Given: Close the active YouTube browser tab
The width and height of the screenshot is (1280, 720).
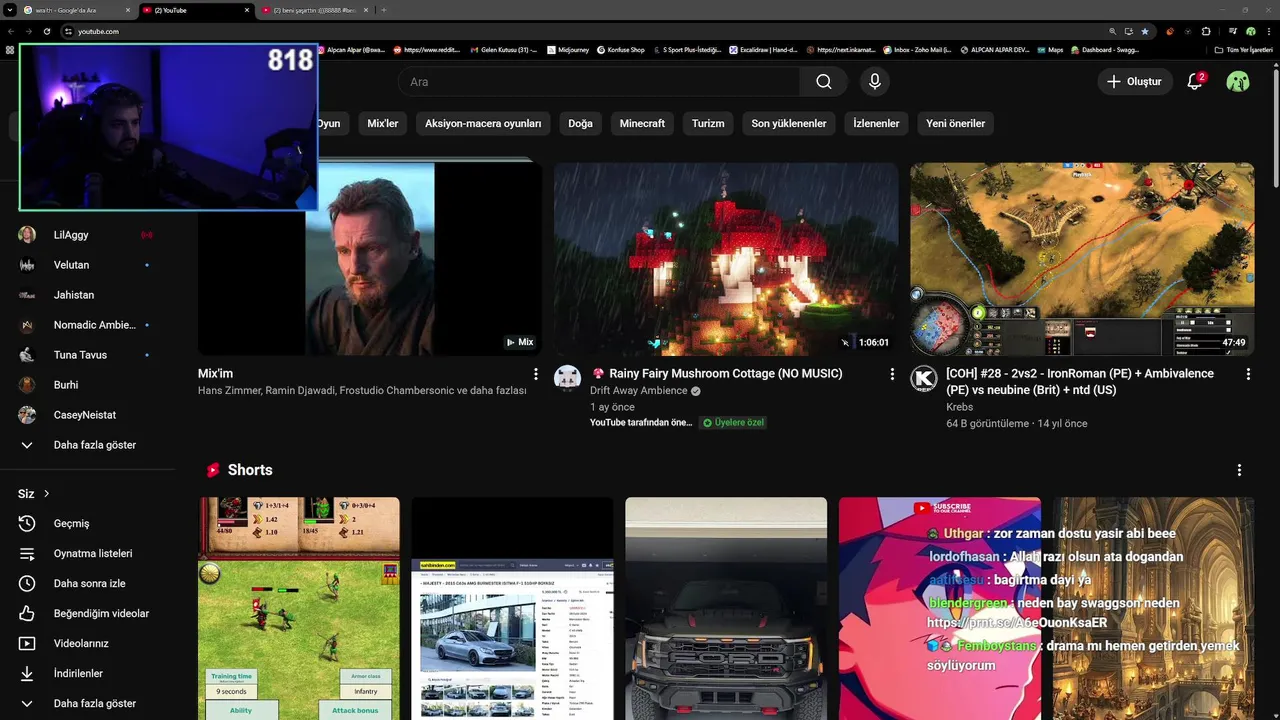Looking at the screenshot, I should coord(247,10).
